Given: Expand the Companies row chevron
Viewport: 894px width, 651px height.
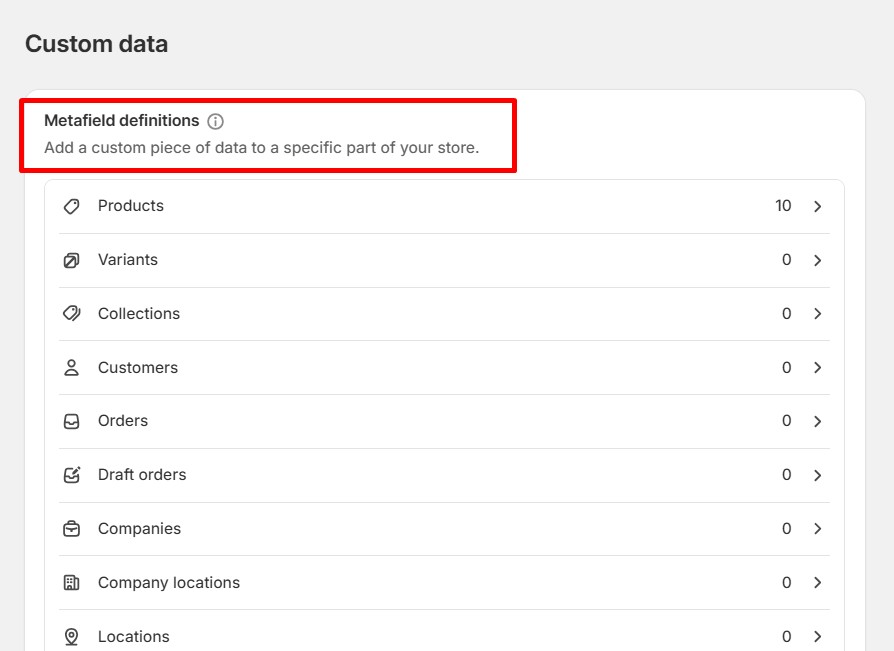Looking at the screenshot, I should pos(818,529).
